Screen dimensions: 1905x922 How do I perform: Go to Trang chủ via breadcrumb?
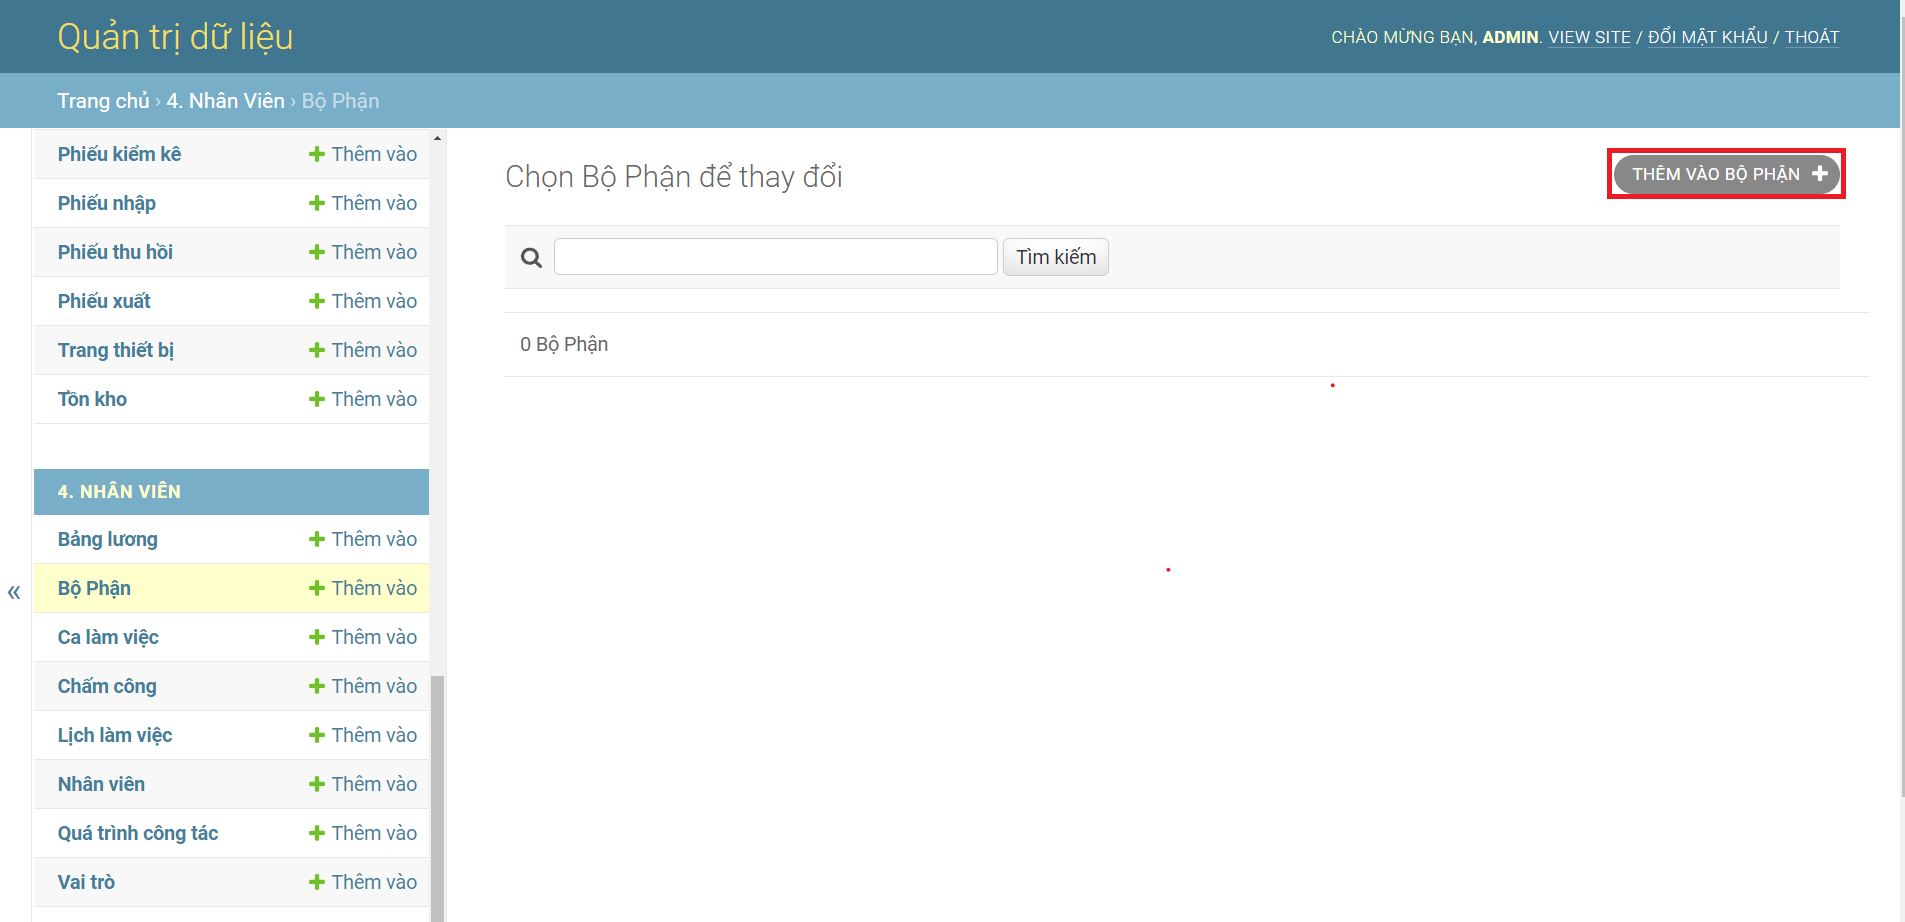tap(103, 100)
